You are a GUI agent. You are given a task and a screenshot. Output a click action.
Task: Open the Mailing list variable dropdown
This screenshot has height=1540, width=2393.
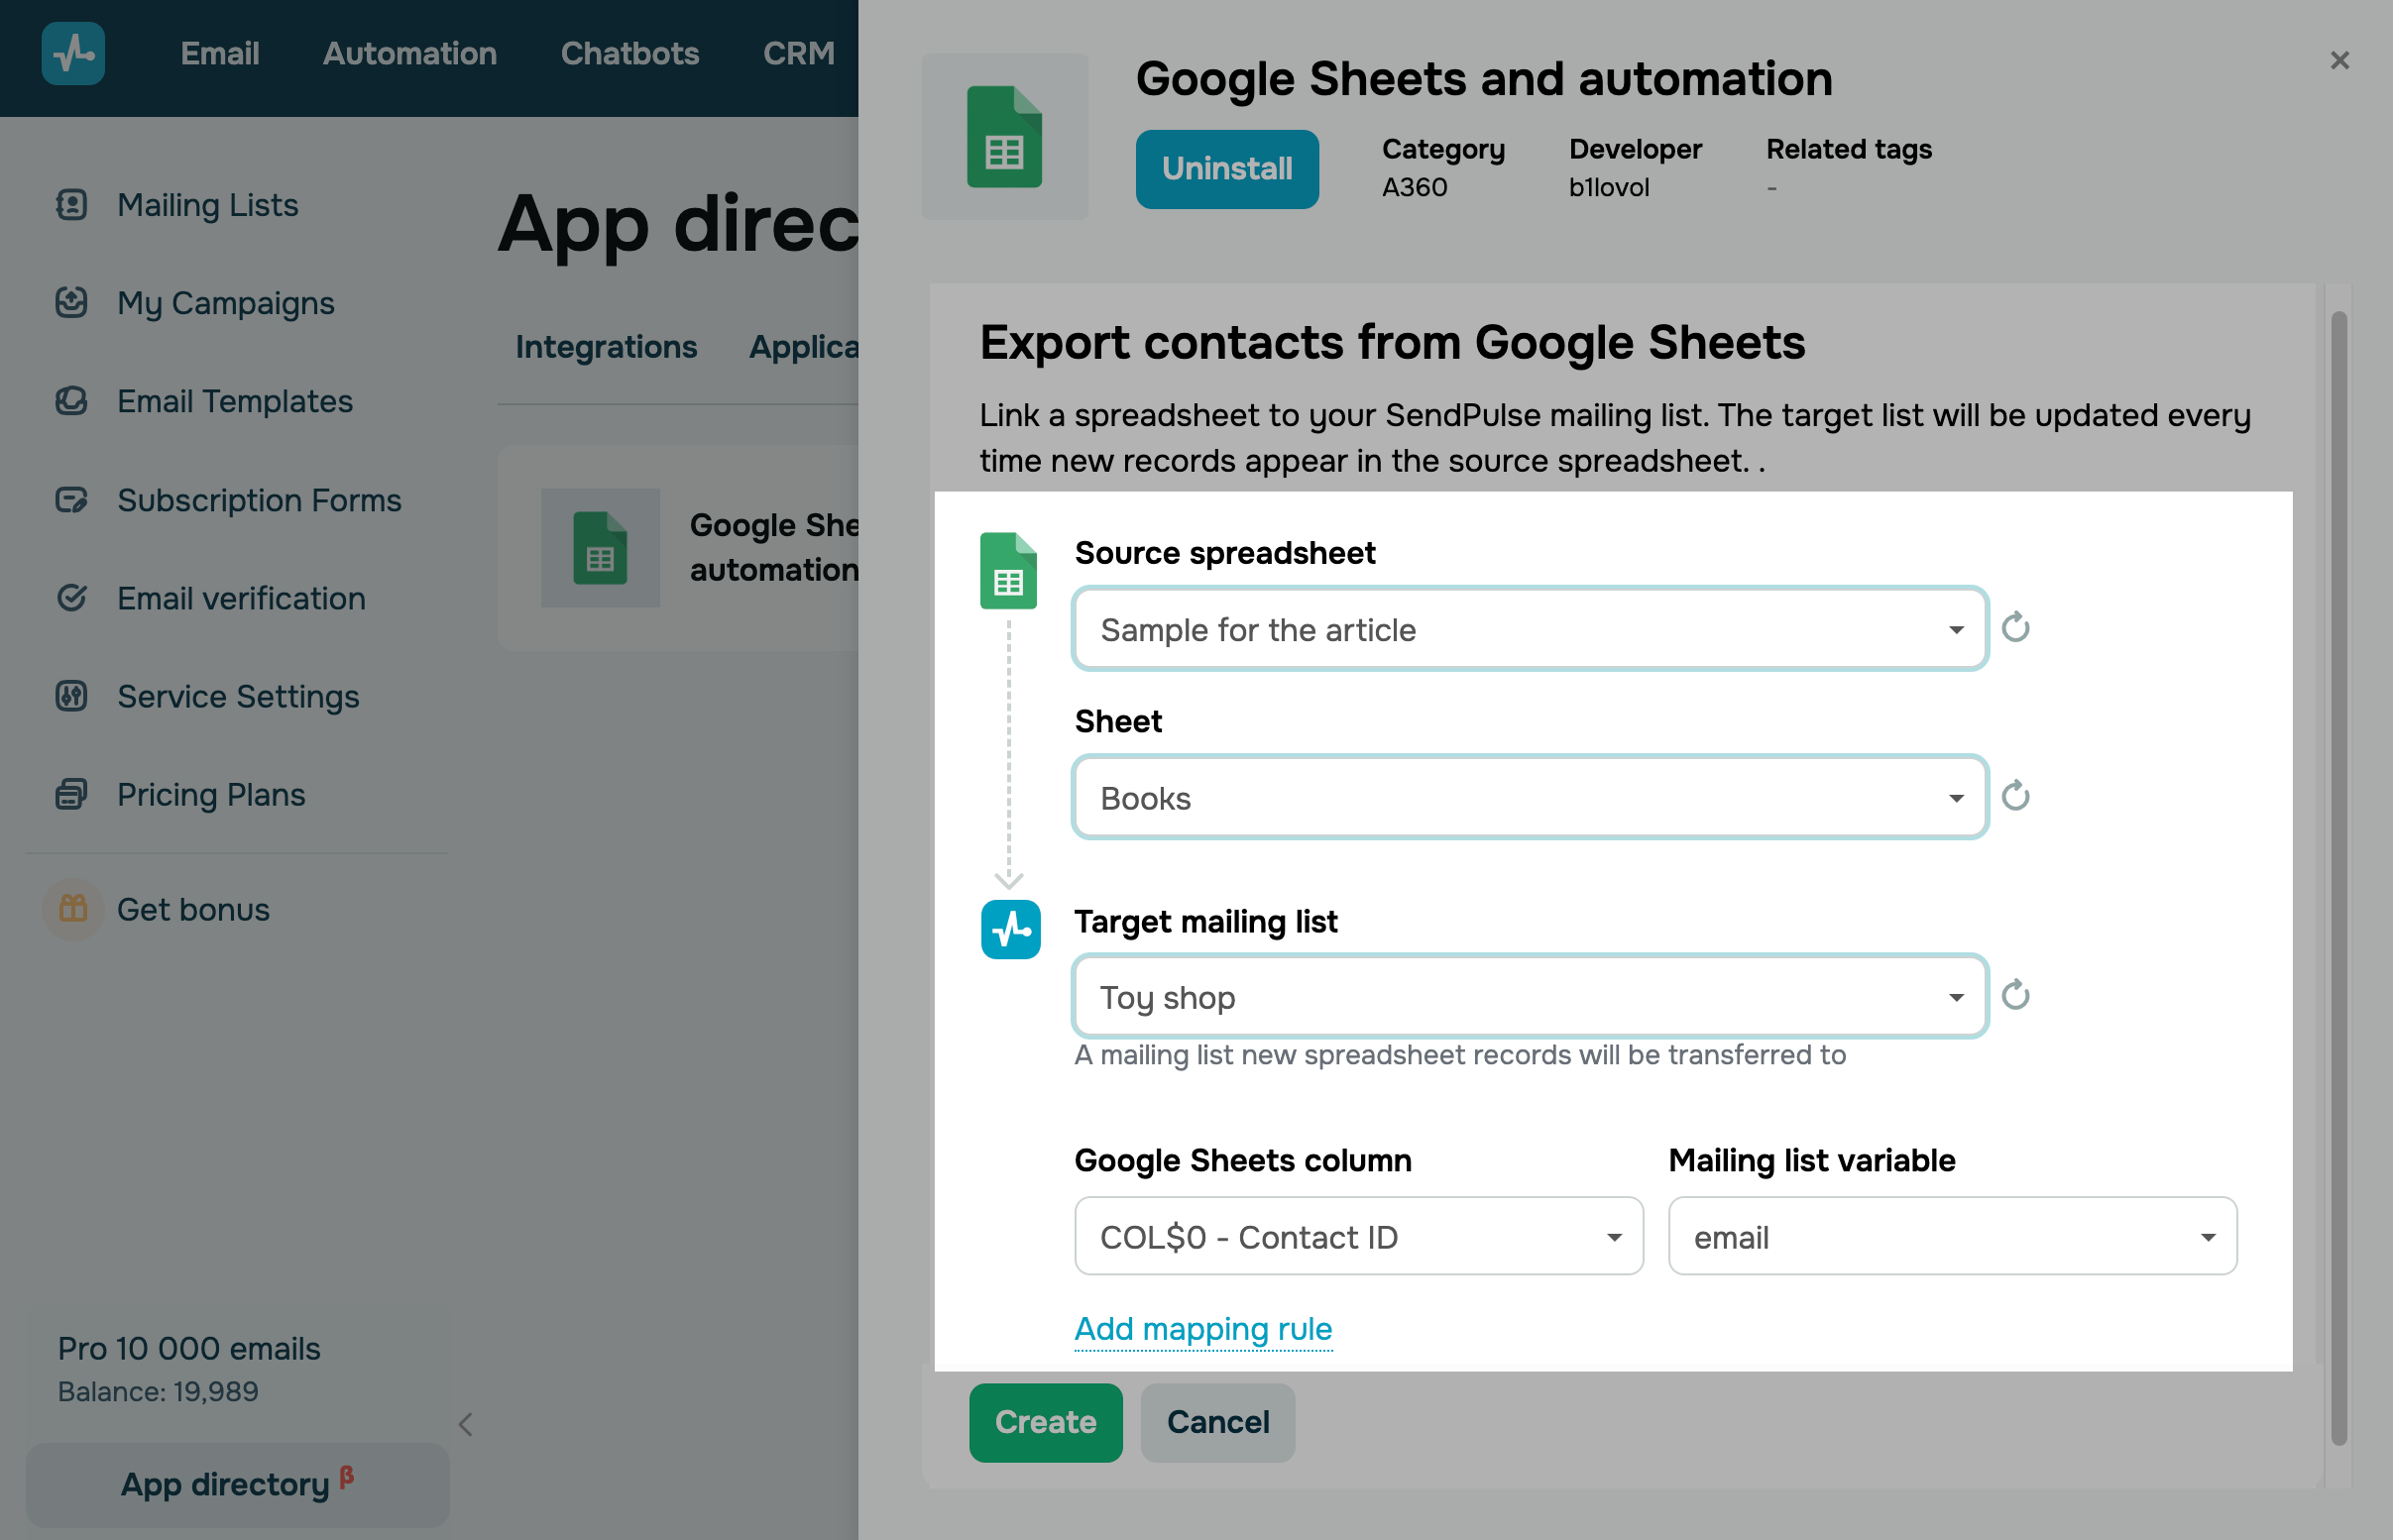tap(1951, 1237)
